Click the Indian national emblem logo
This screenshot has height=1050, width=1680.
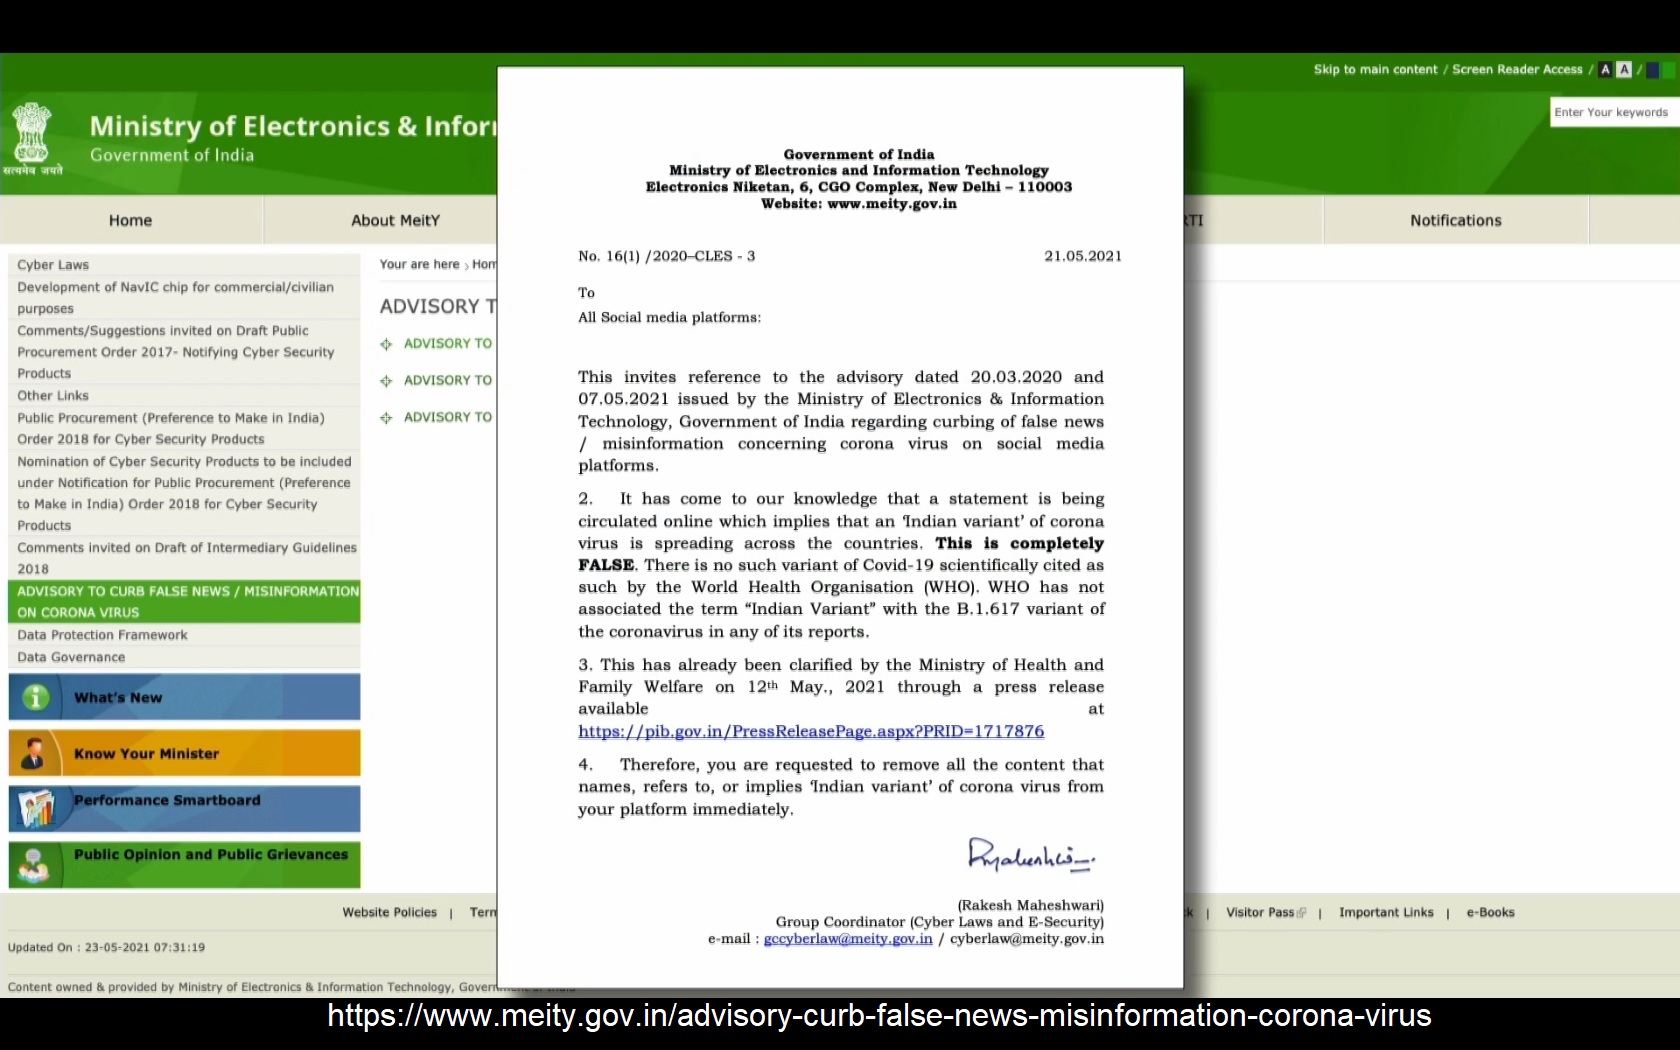point(32,134)
